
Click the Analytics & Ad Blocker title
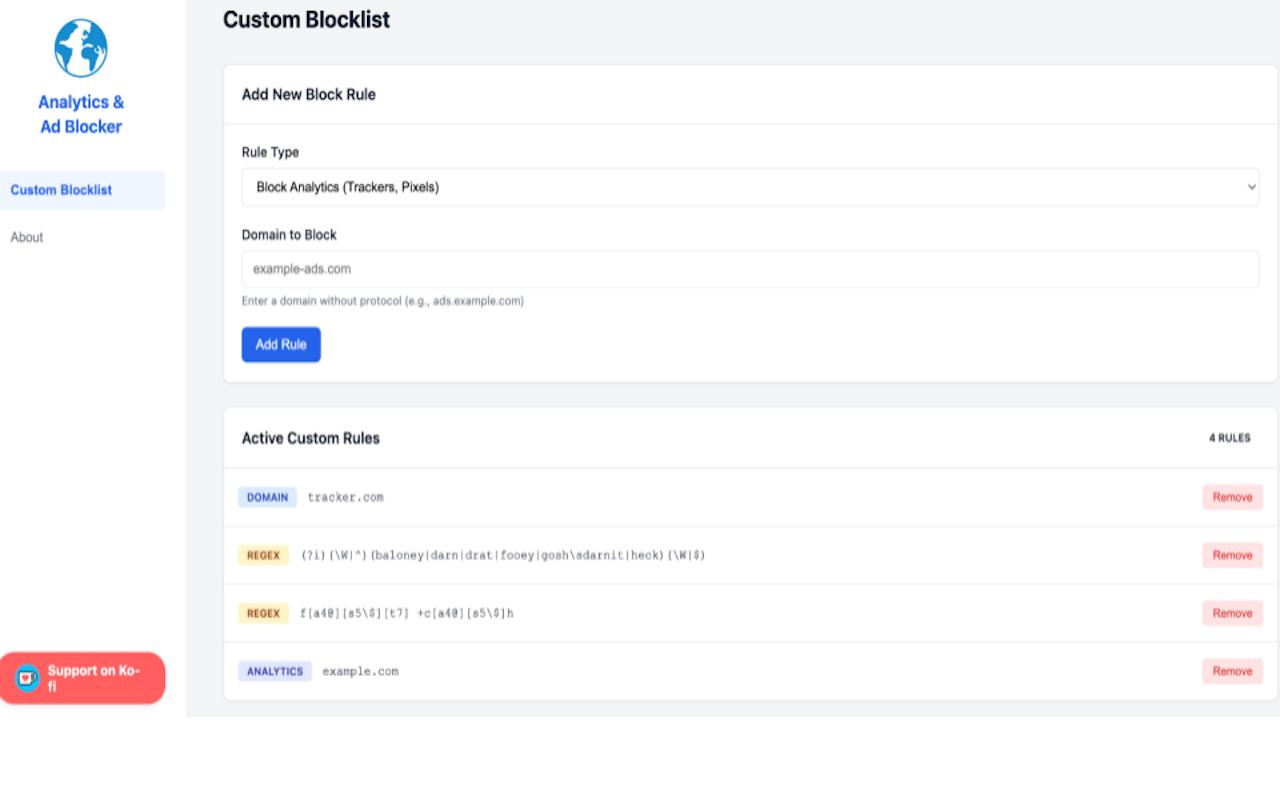(81, 114)
